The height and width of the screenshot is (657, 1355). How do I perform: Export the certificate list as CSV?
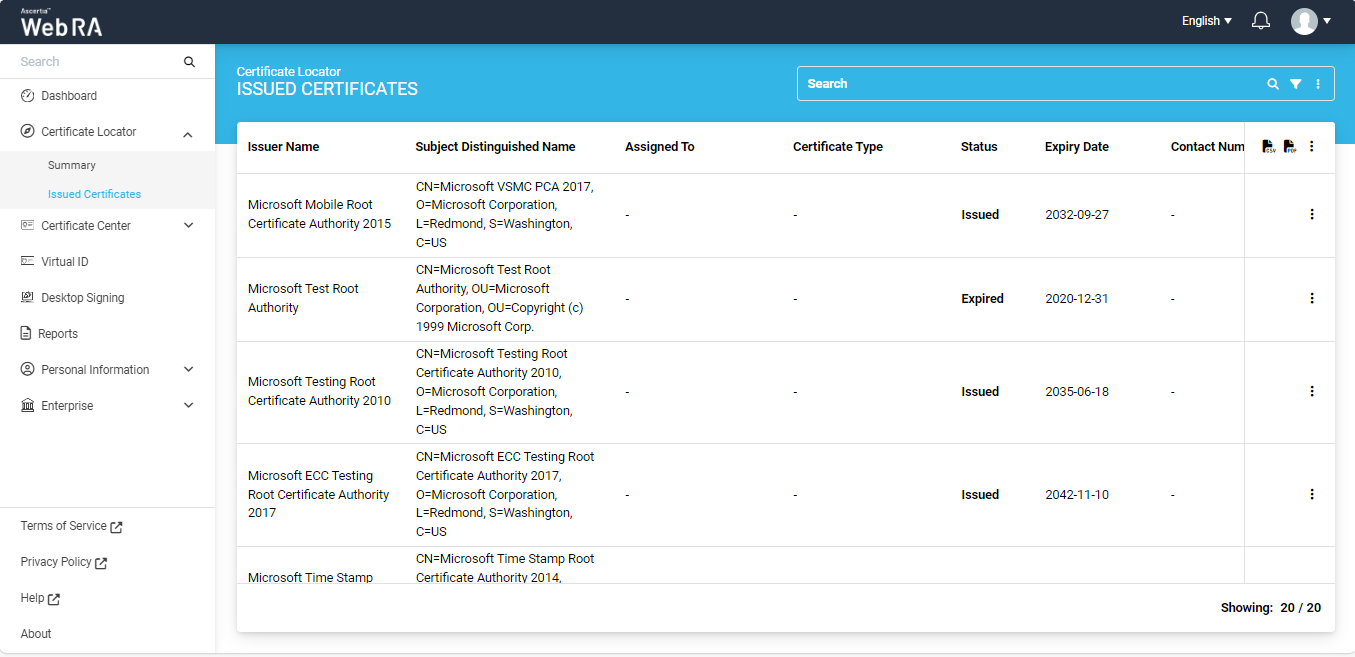click(1268, 147)
